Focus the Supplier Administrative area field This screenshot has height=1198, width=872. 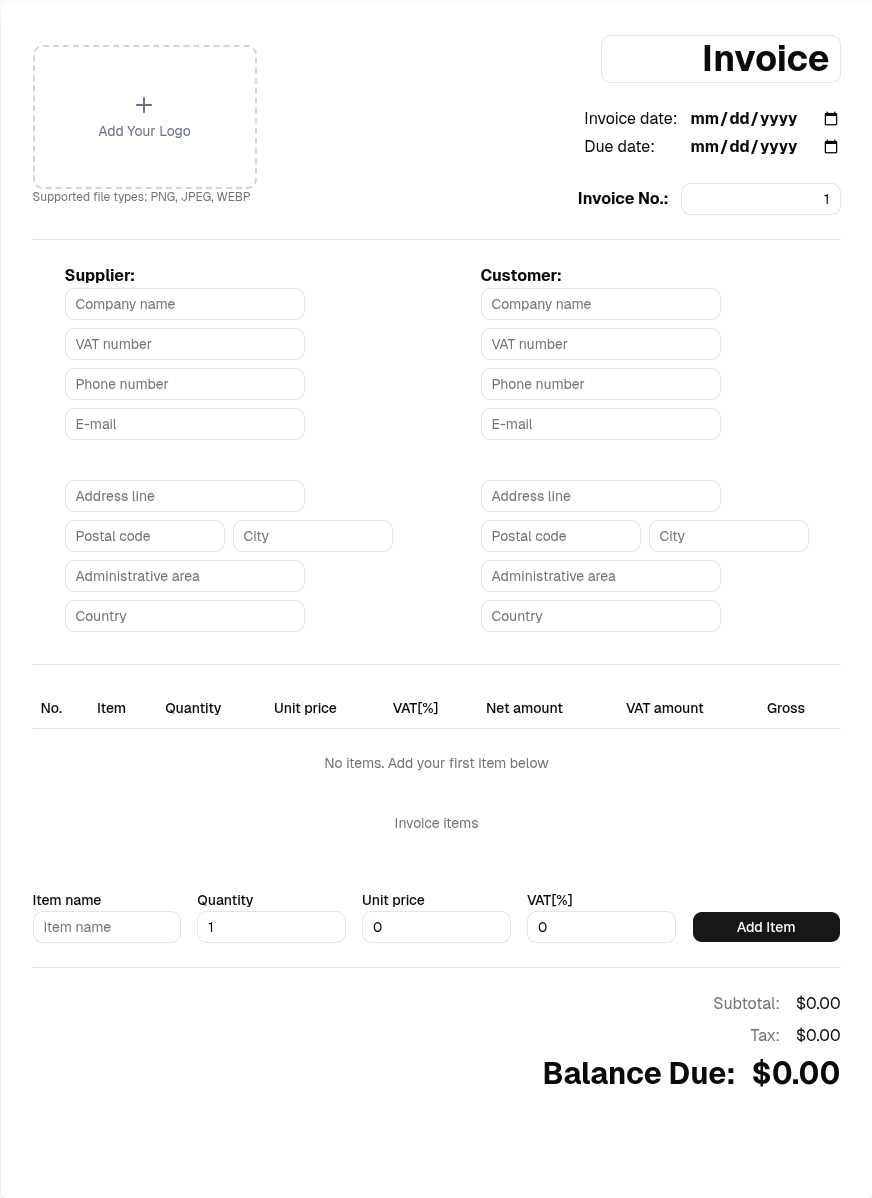[x=185, y=576]
